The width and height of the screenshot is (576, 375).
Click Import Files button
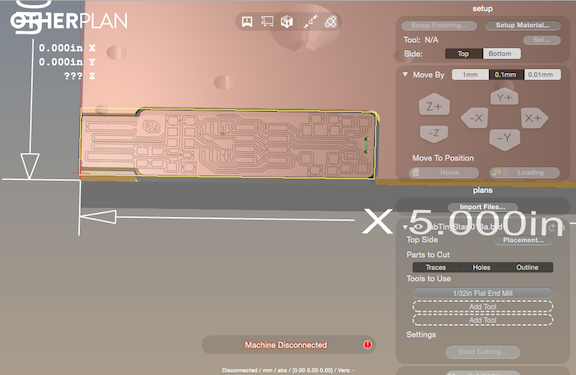[x=482, y=207]
